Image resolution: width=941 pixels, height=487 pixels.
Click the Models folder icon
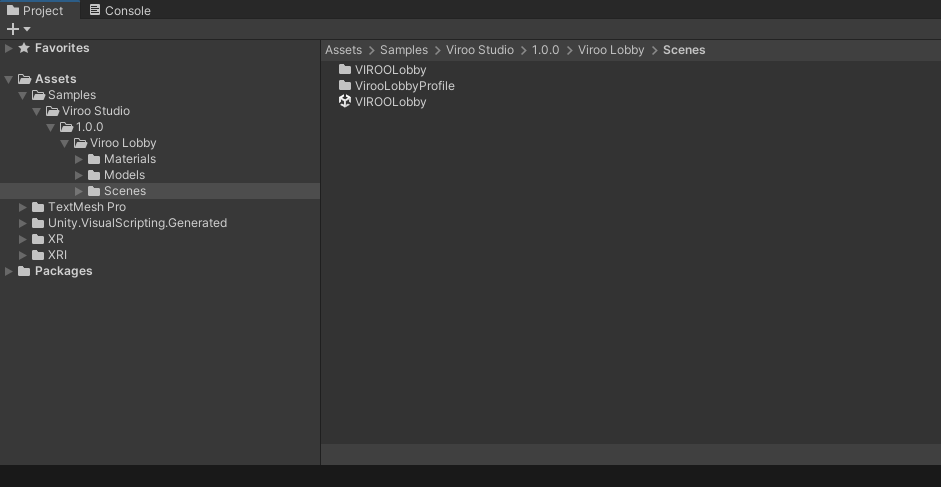(x=94, y=175)
